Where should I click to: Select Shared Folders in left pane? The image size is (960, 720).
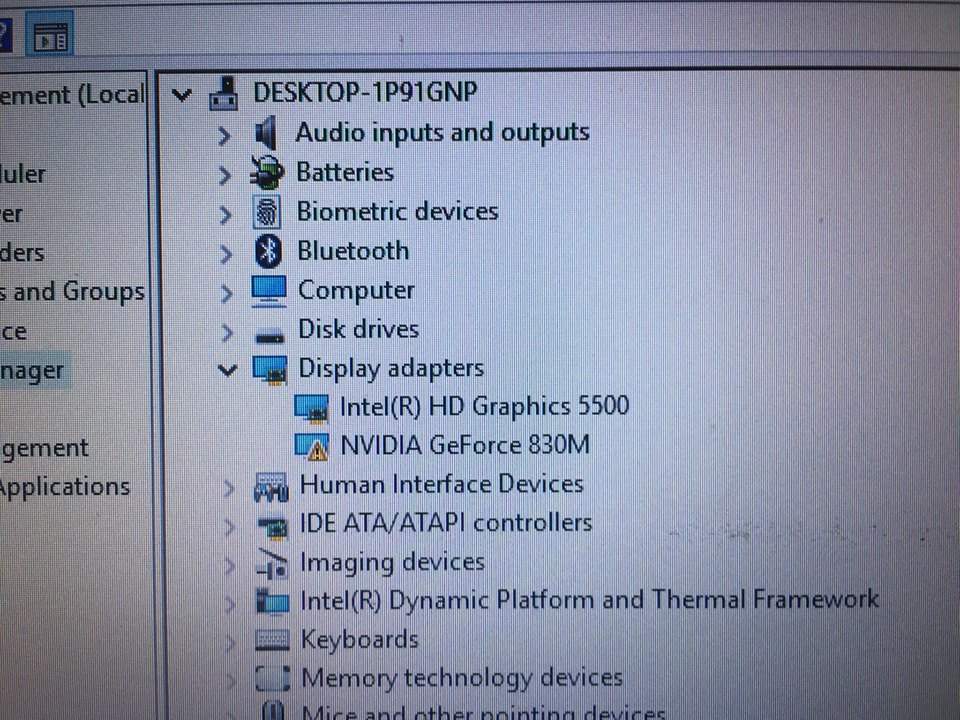click(22, 253)
